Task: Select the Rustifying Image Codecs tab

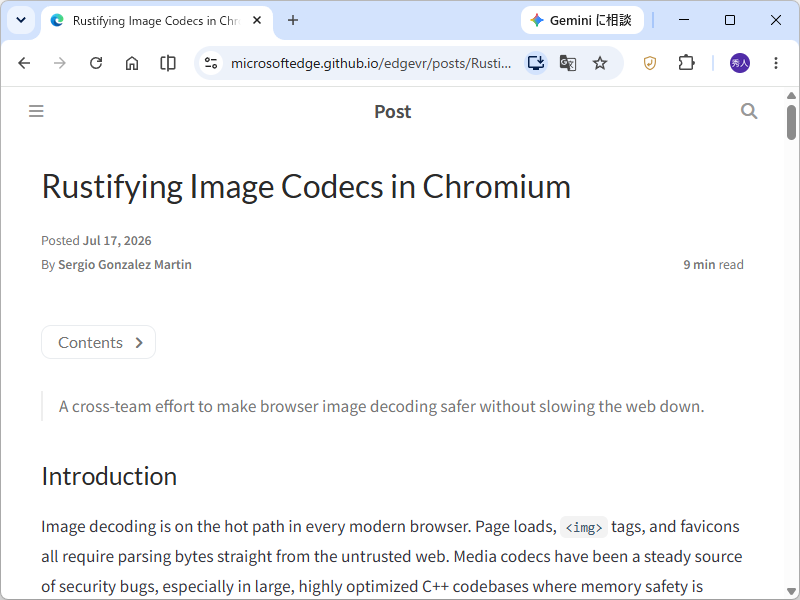Action: (x=156, y=20)
